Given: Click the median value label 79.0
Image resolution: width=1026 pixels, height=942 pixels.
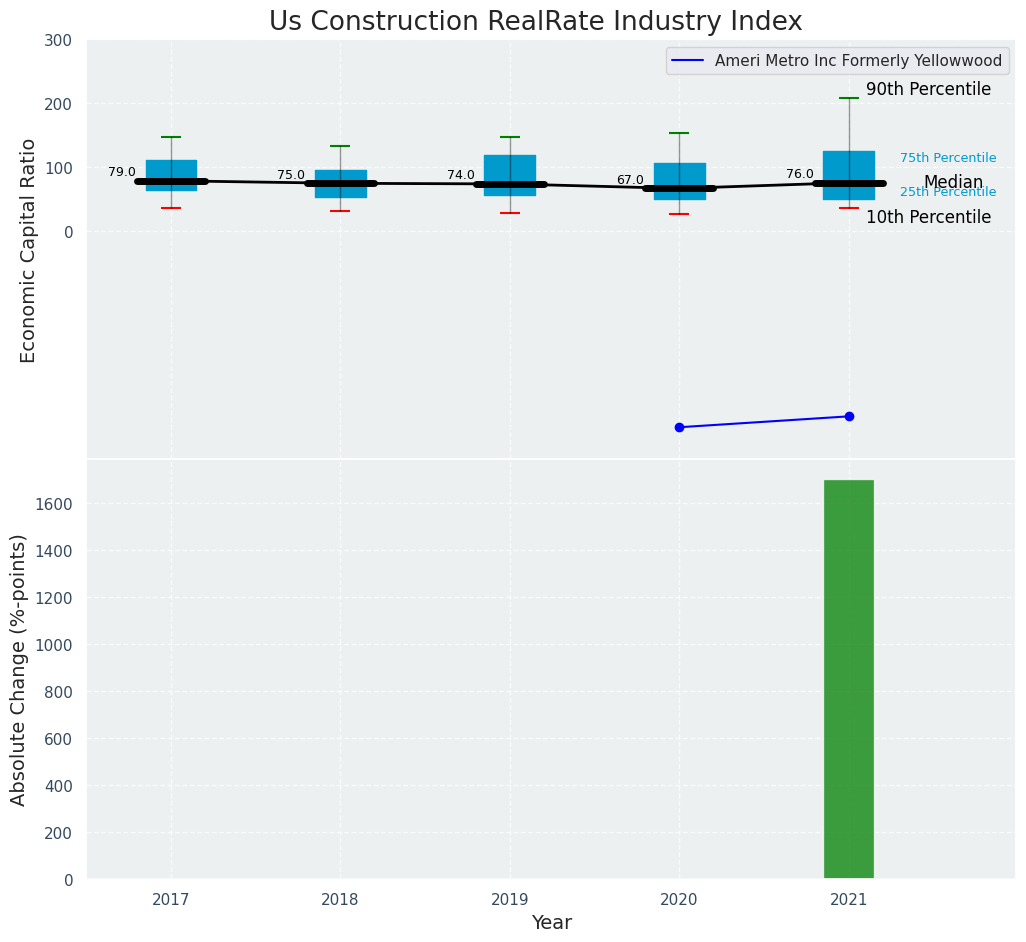Looking at the screenshot, I should [x=122, y=172].
